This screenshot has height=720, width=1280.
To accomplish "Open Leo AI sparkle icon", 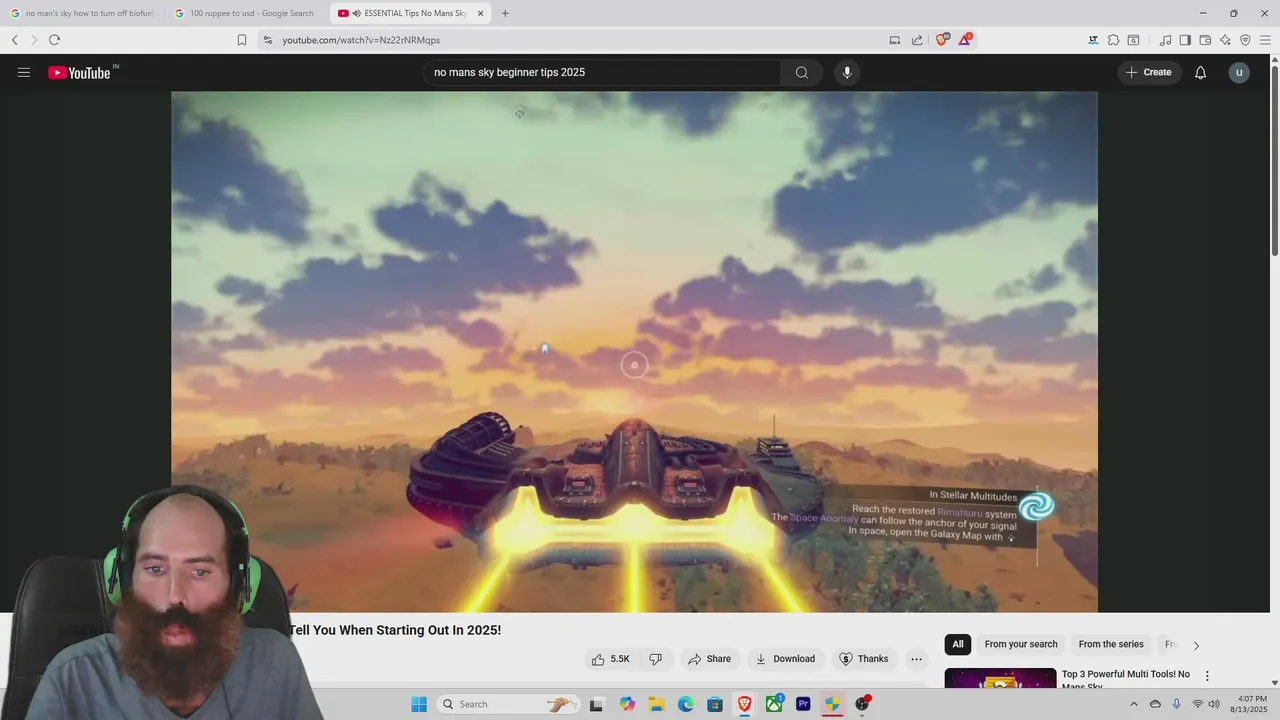I will [x=1225, y=40].
